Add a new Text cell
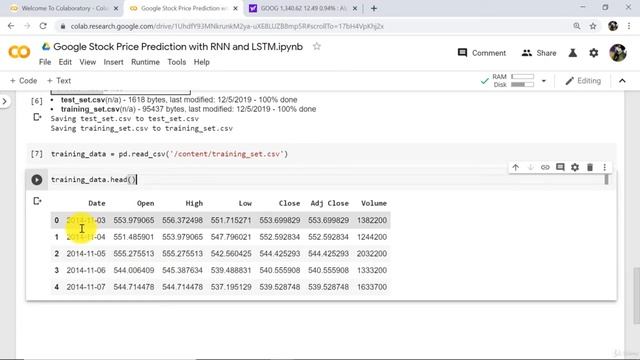640x360 pixels. pos(59,81)
